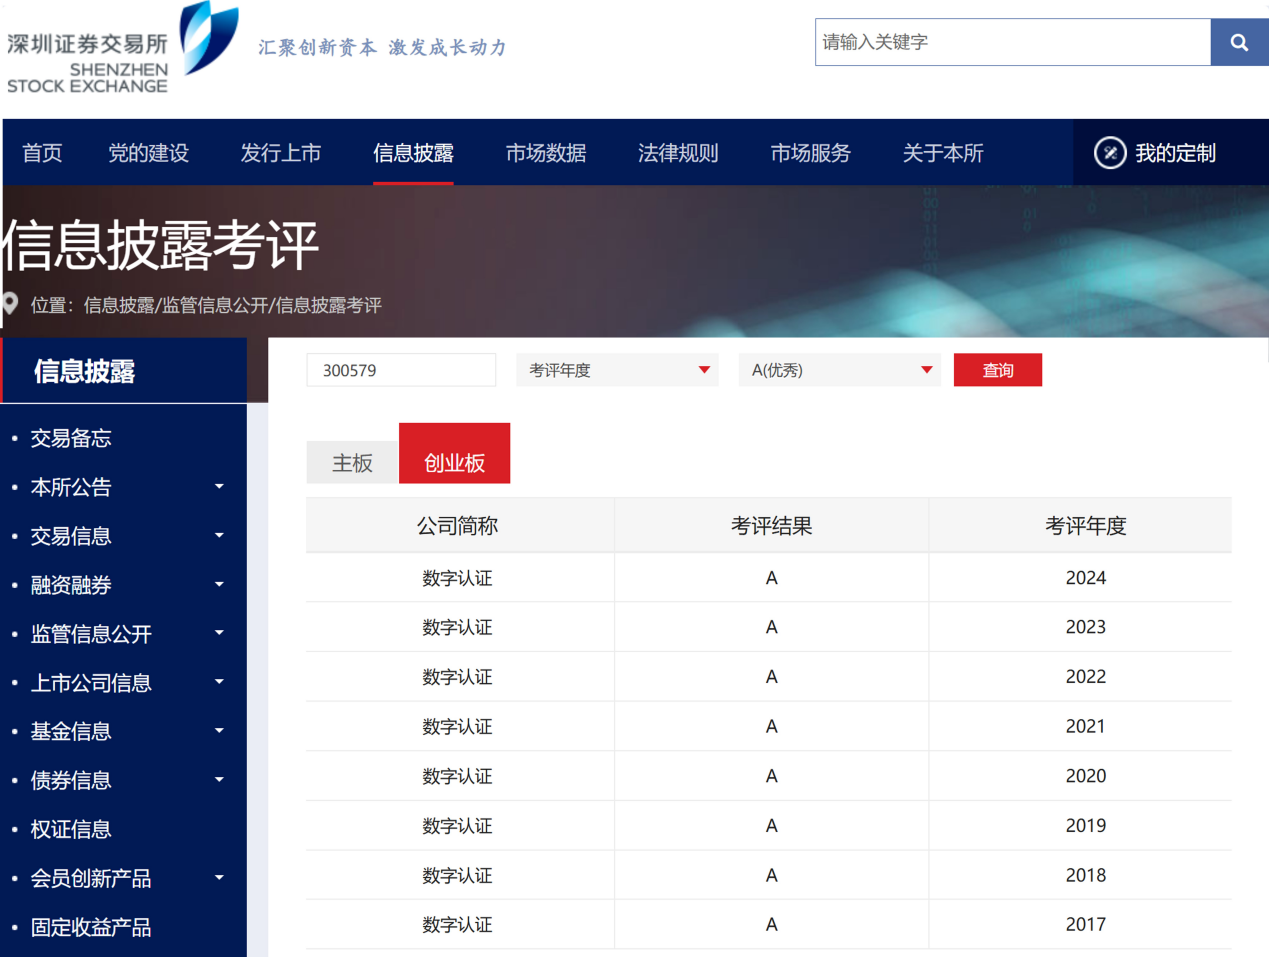Viewport: 1269px width, 957px height.
Task: Click the Shenzhen Stock Exchange logo
Action: tap(122, 49)
